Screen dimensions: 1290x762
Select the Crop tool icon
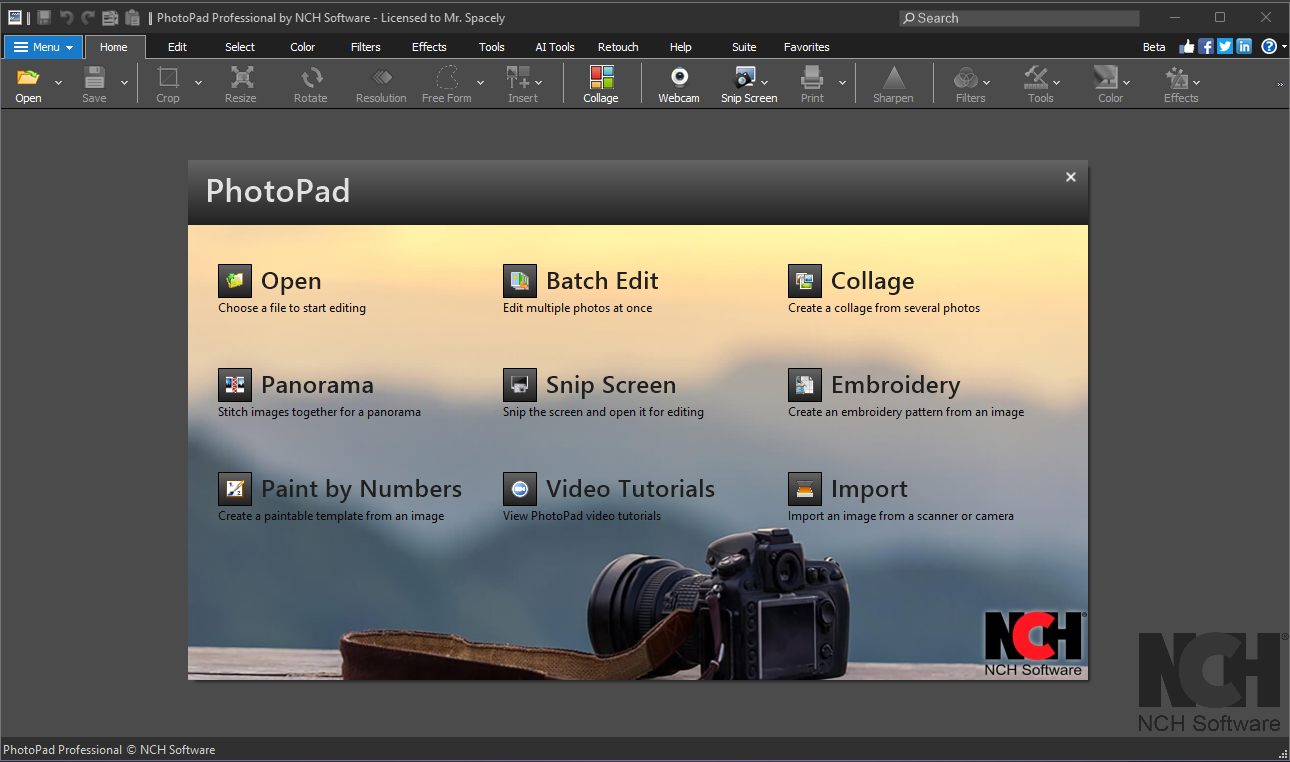pos(168,78)
